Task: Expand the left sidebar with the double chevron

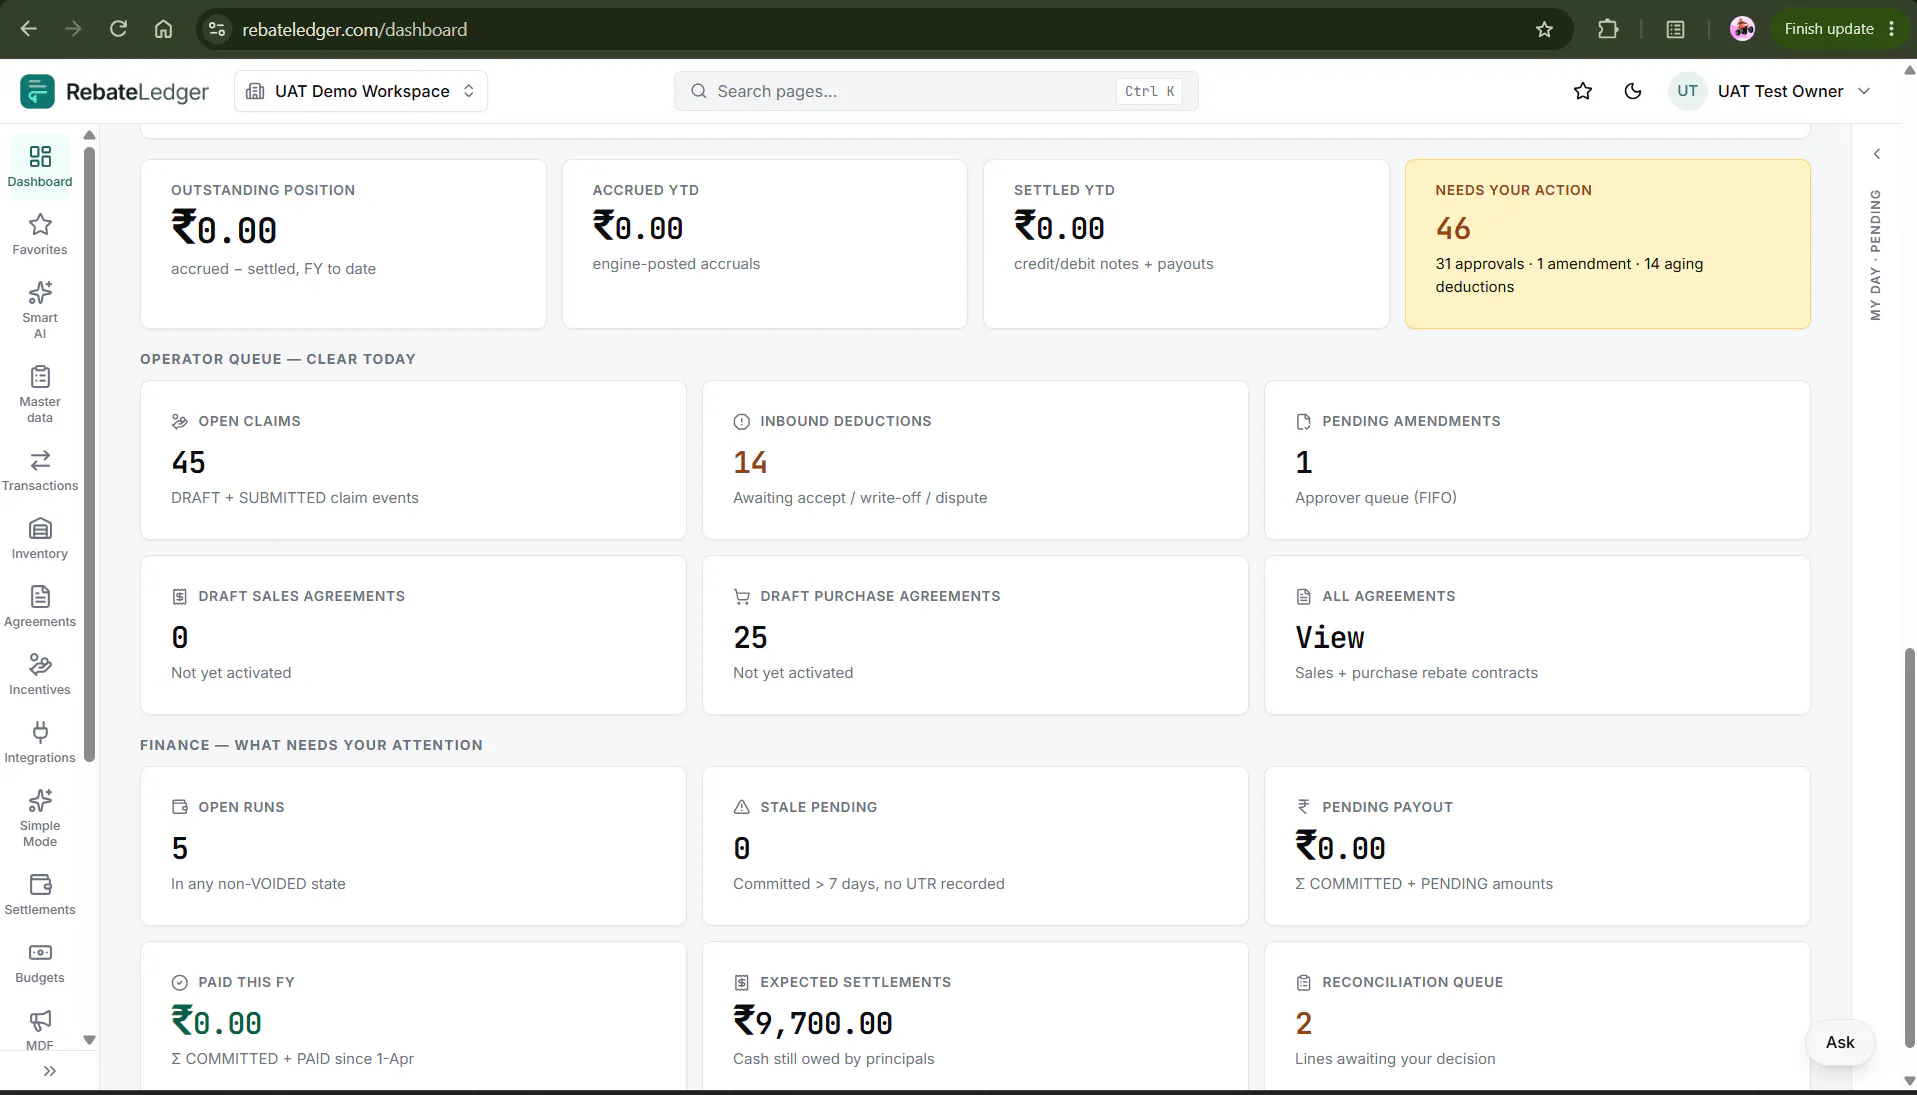Action: tap(50, 1071)
